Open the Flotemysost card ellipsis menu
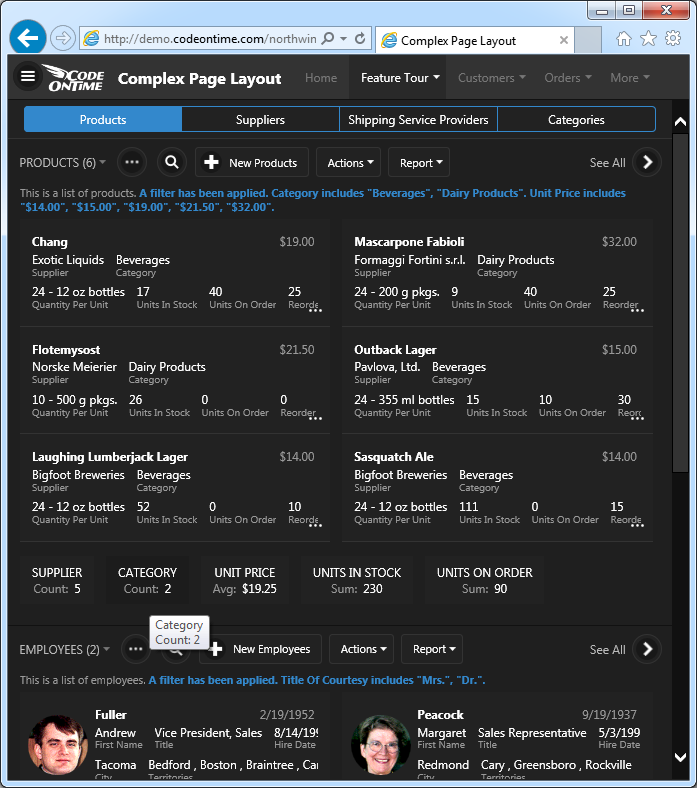The image size is (697, 788). [x=315, y=418]
